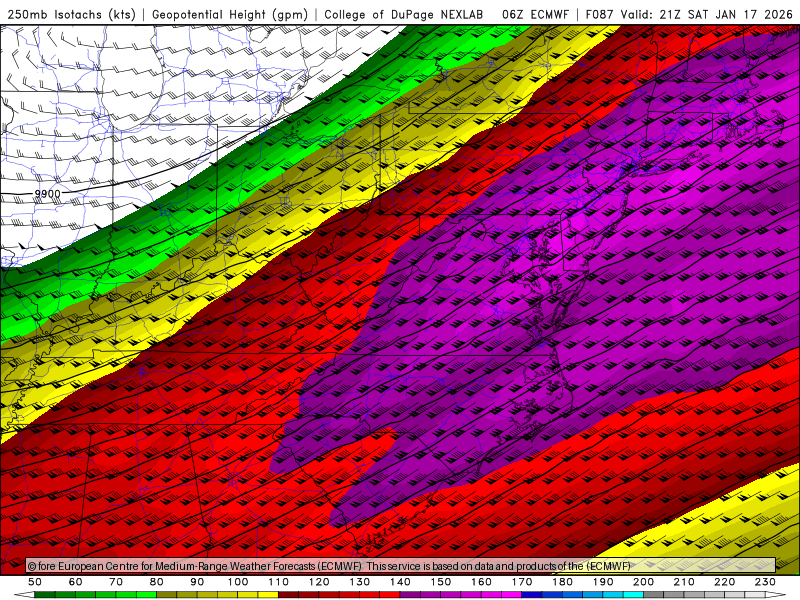Click the '250mb Isotachs (kts)' title text
This screenshot has height=600, width=800.
[x=71, y=14]
